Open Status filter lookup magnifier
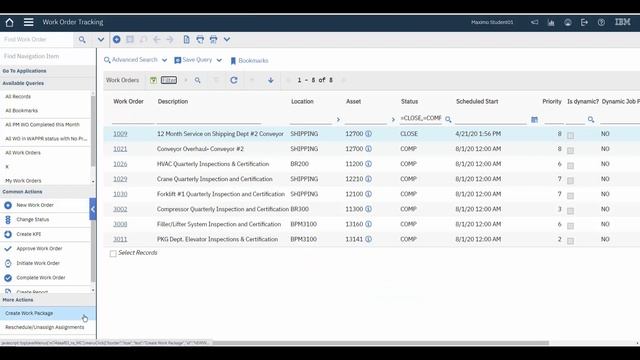 click(448, 120)
